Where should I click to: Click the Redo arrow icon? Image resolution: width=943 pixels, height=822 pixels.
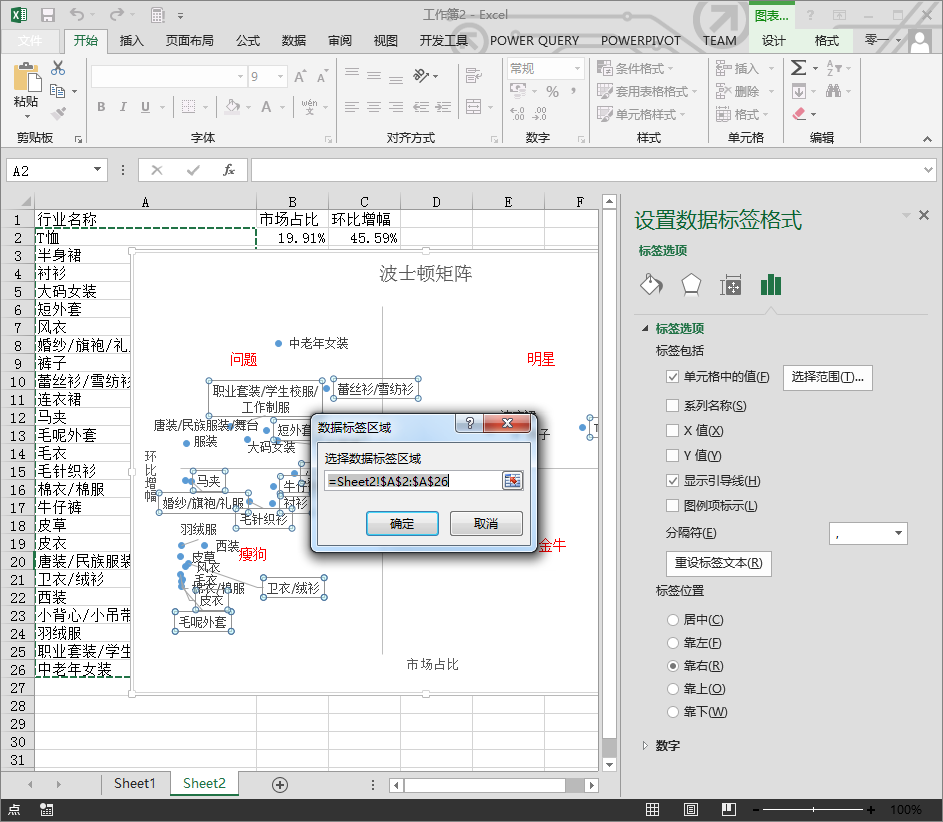[x=117, y=14]
